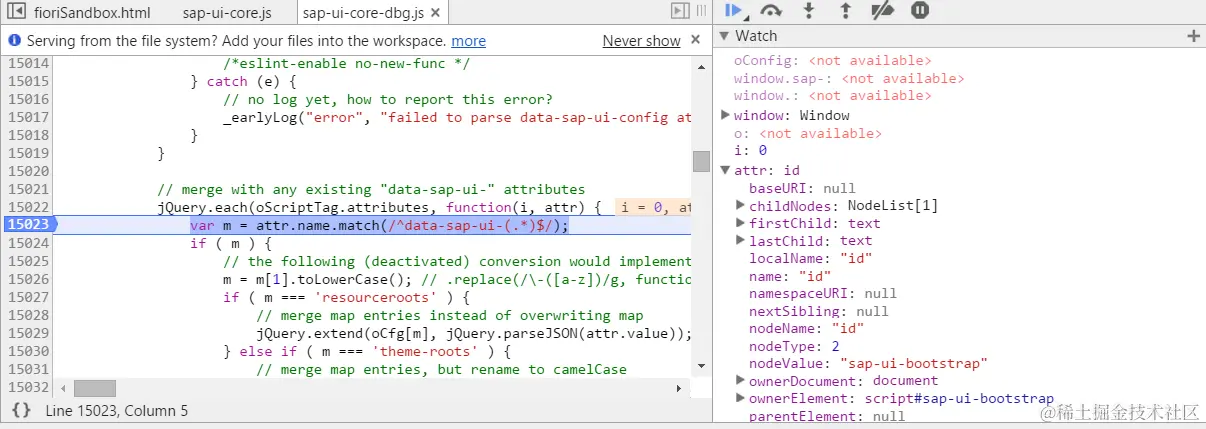Pretty print the source code

pos(20,411)
